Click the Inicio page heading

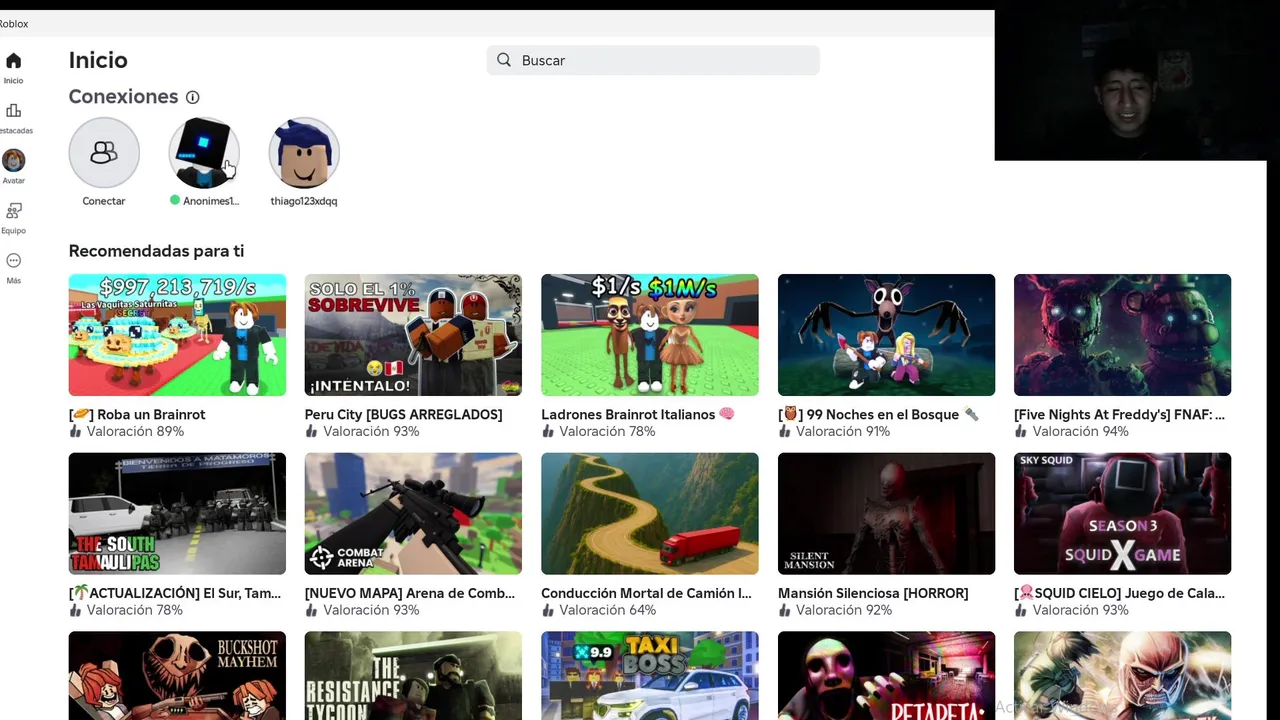(x=98, y=60)
